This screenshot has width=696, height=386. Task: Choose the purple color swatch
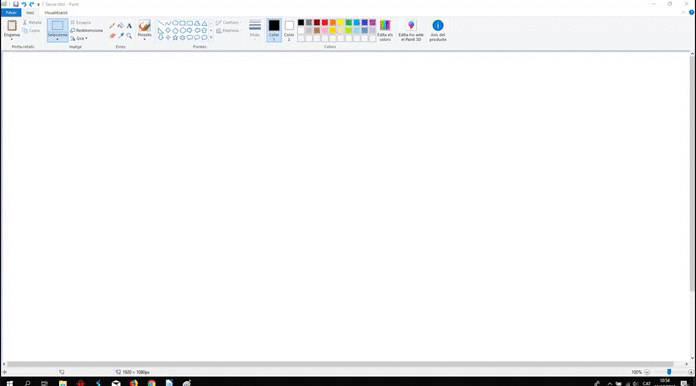tap(373, 23)
